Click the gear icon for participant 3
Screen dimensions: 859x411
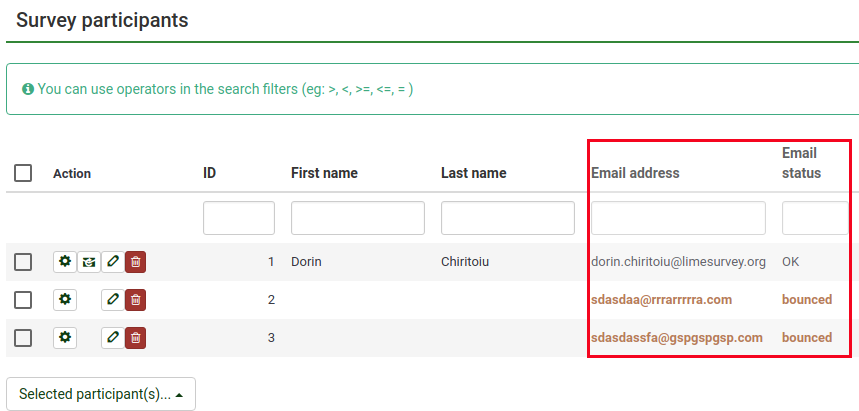65,337
